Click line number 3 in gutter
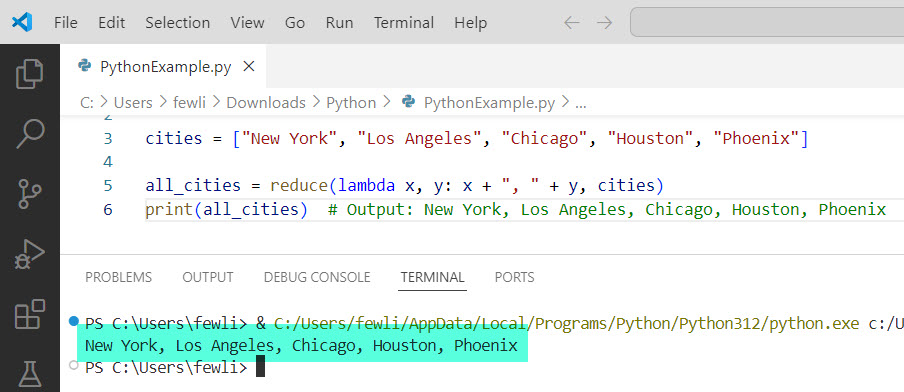The height and width of the screenshot is (392, 904). tap(108, 138)
